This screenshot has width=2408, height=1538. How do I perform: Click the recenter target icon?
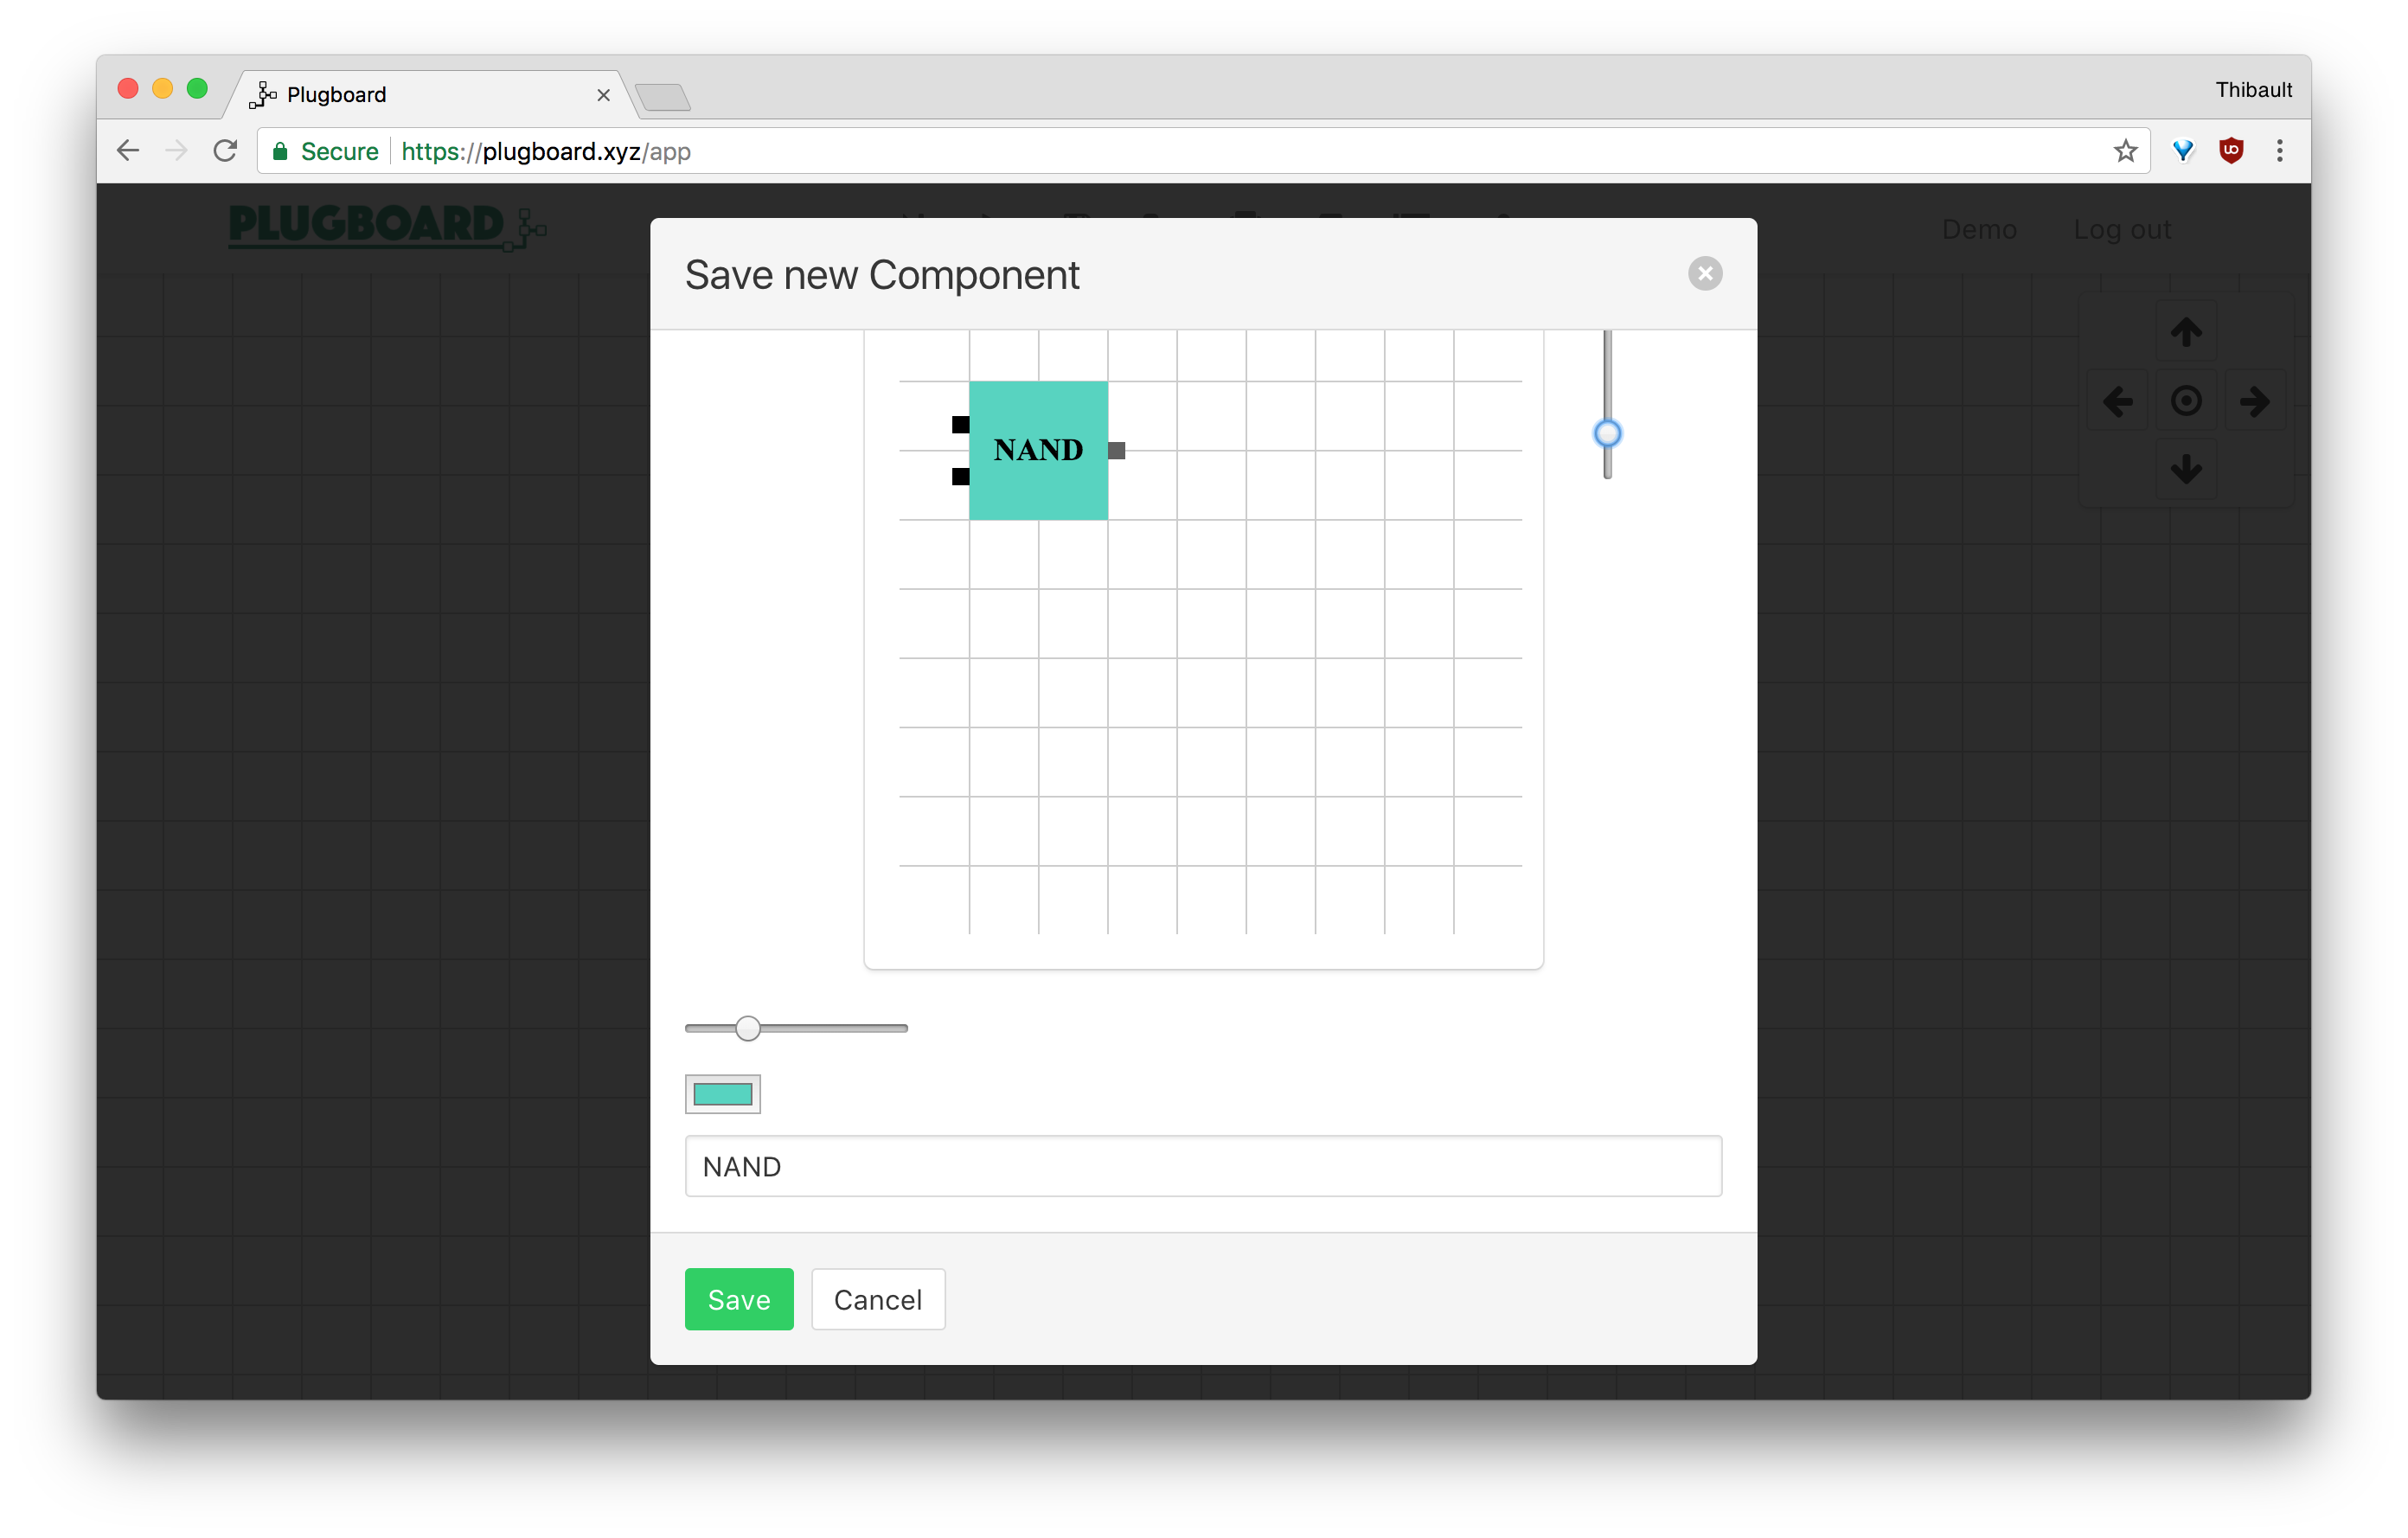point(2186,402)
